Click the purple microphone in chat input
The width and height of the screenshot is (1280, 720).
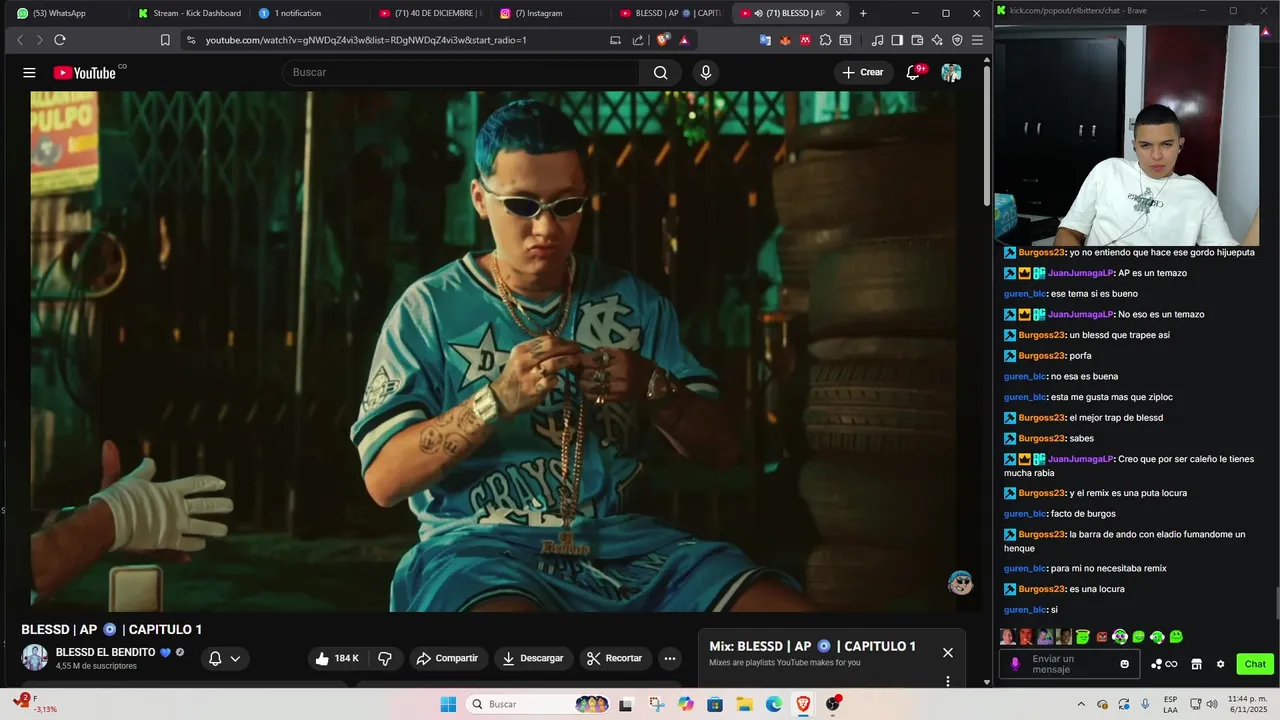coord(1015,664)
